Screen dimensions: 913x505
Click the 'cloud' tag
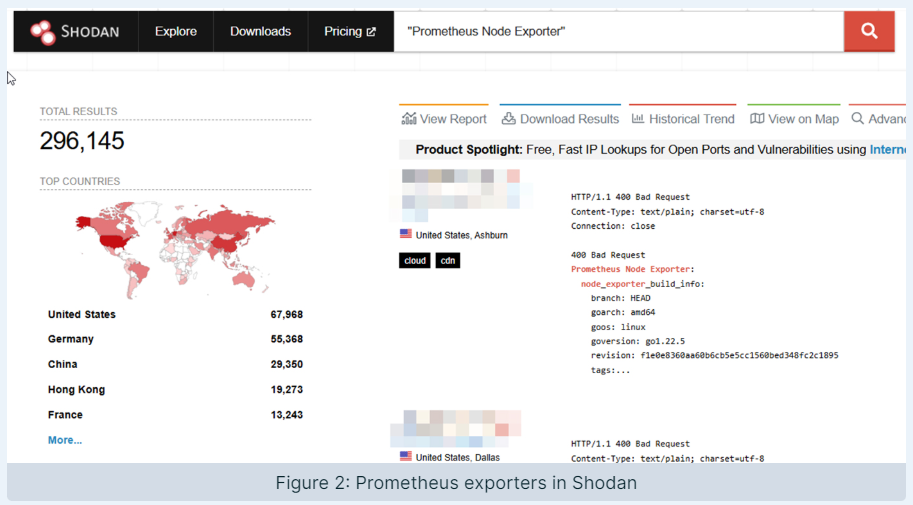415,260
